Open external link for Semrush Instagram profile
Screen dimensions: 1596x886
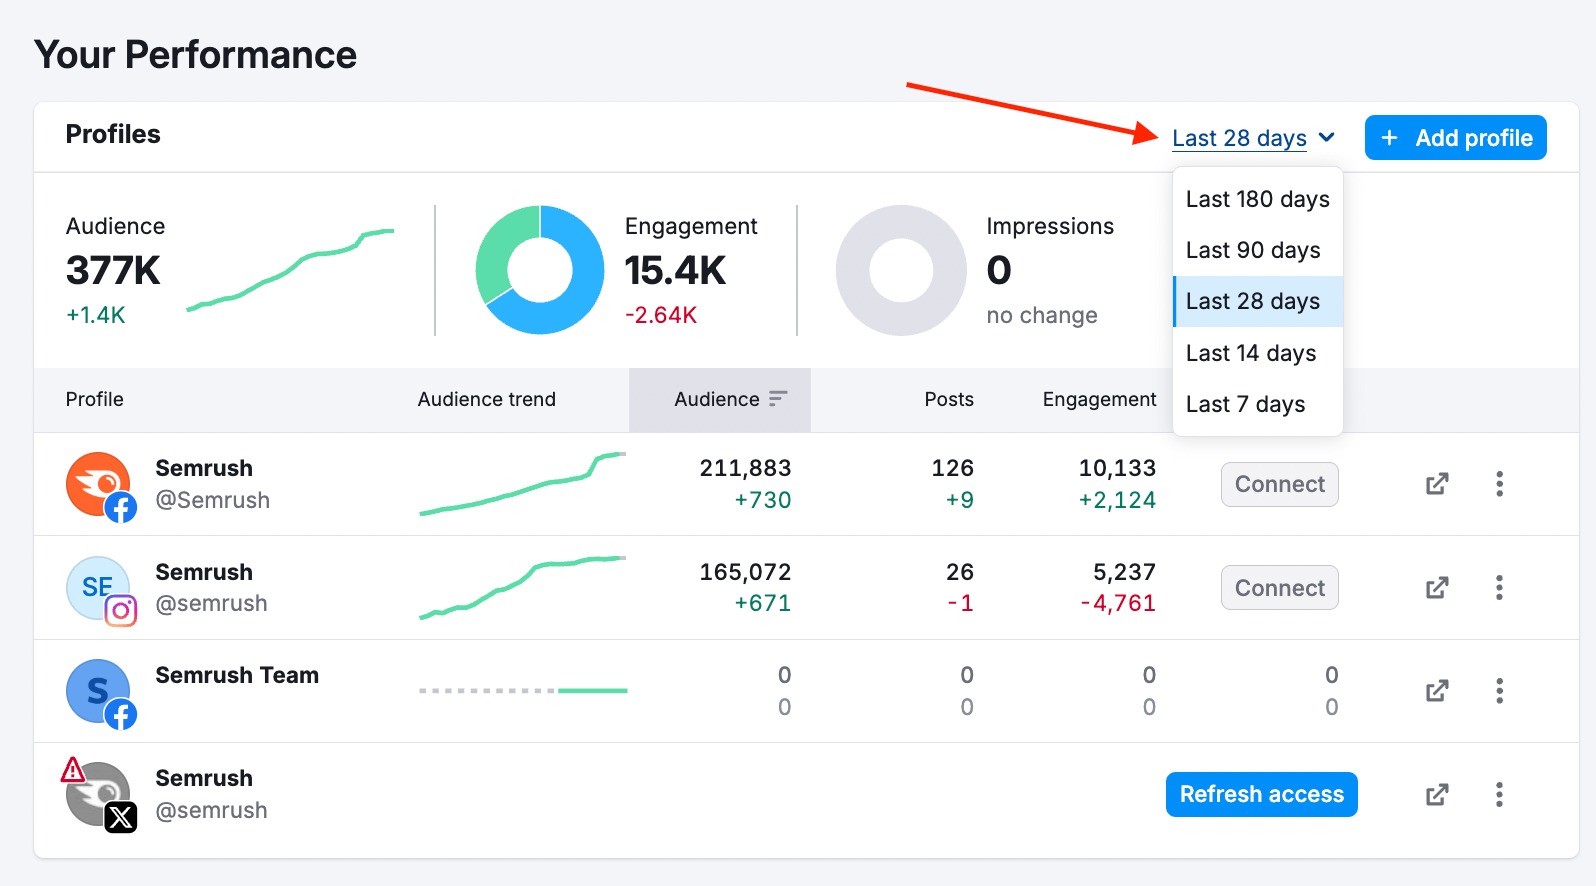pos(1437,588)
